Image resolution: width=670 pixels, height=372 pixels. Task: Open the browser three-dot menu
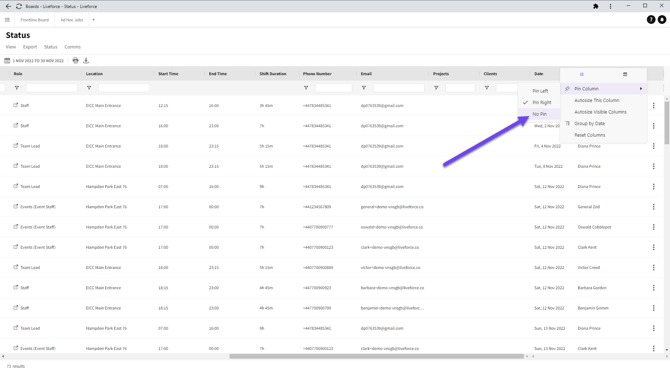pyautogui.click(x=610, y=6)
